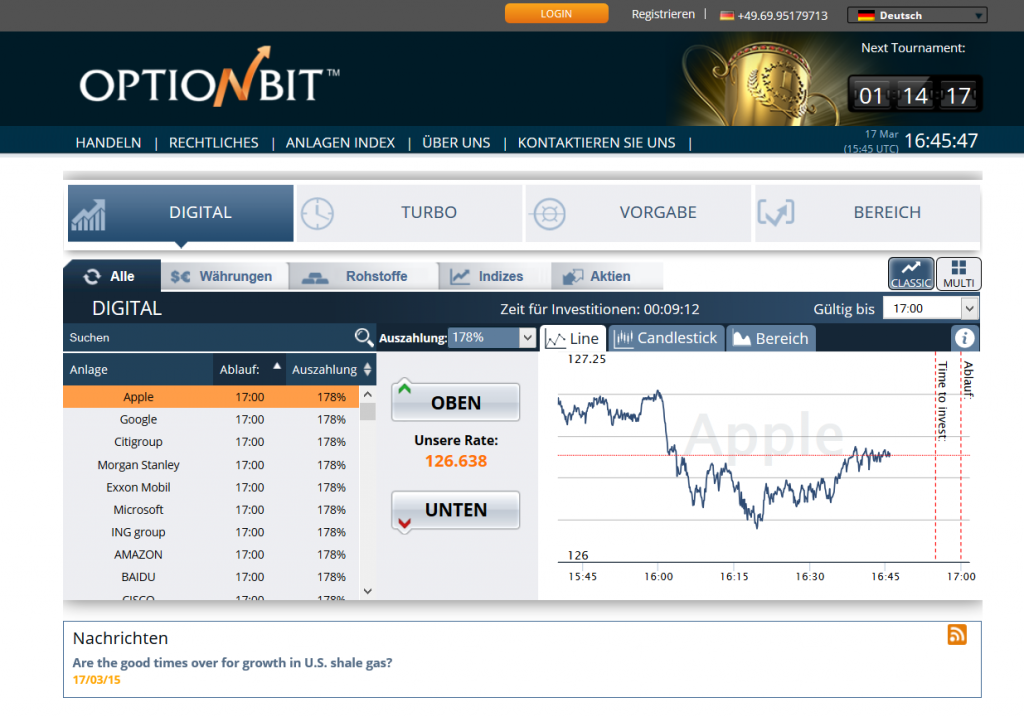Click the Nachrichten RSS feed icon
The image size is (1024, 717).
point(957,634)
